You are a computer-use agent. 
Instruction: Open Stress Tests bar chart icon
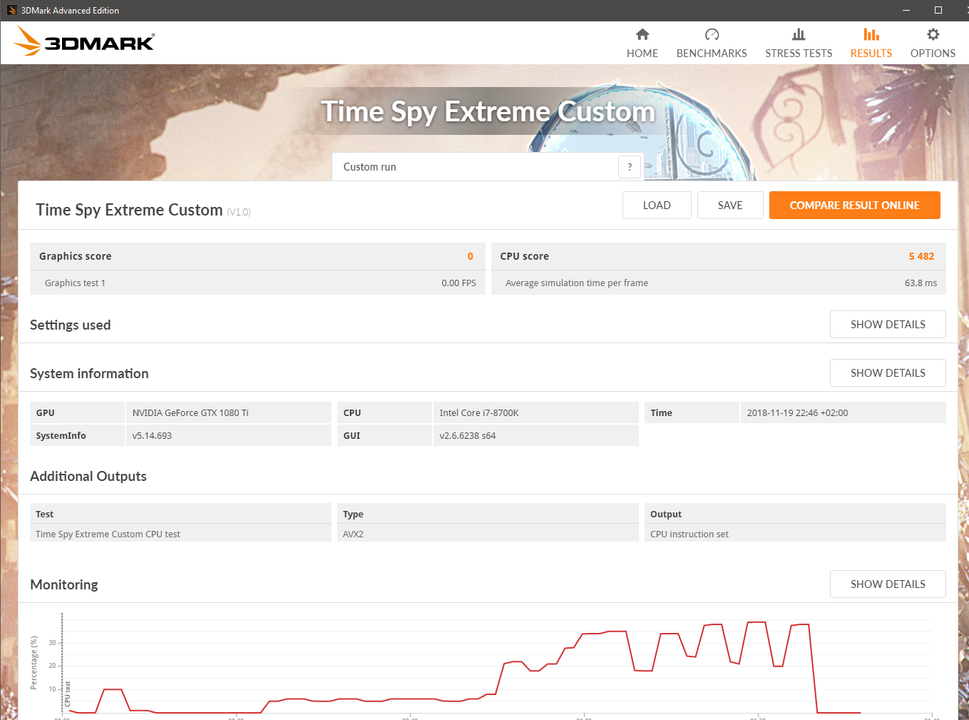pos(798,35)
